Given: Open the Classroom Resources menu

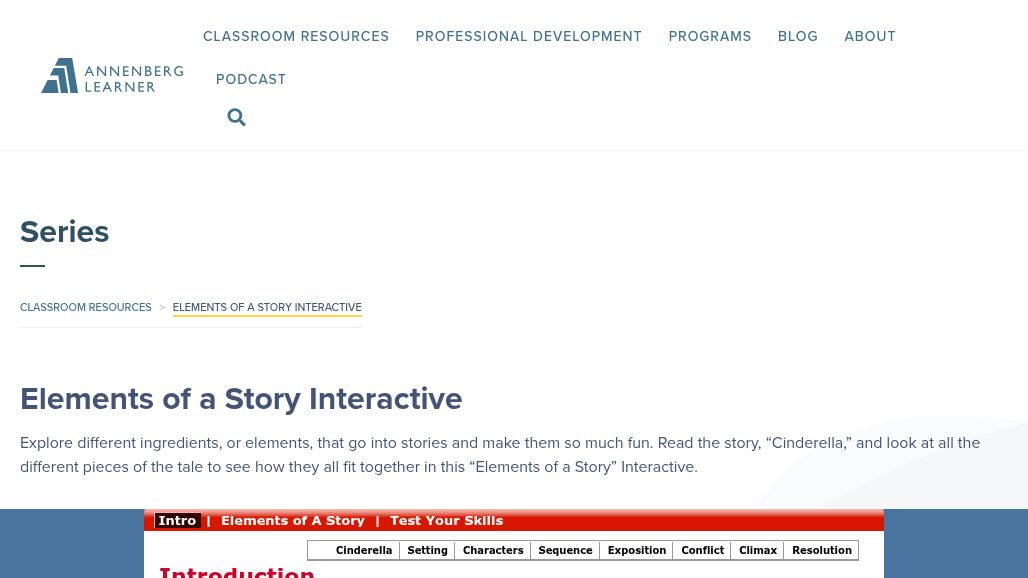Looking at the screenshot, I should [x=296, y=36].
